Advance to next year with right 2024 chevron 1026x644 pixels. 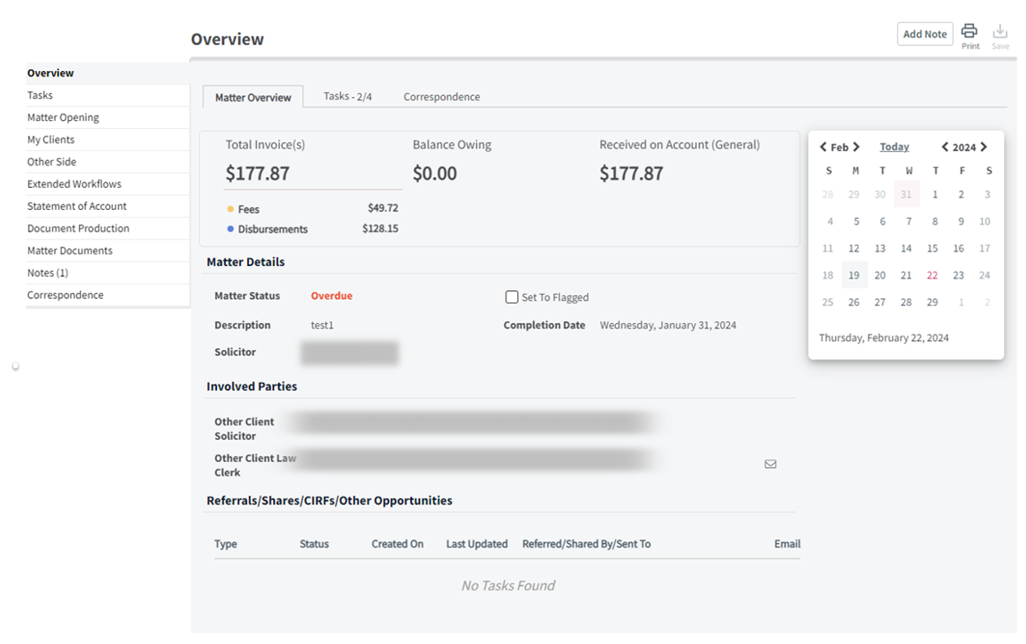tap(984, 146)
